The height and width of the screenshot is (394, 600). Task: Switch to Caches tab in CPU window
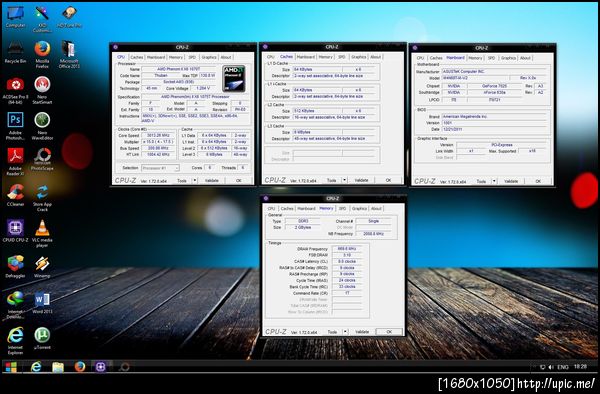pyautogui.click(x=137, y=57)
